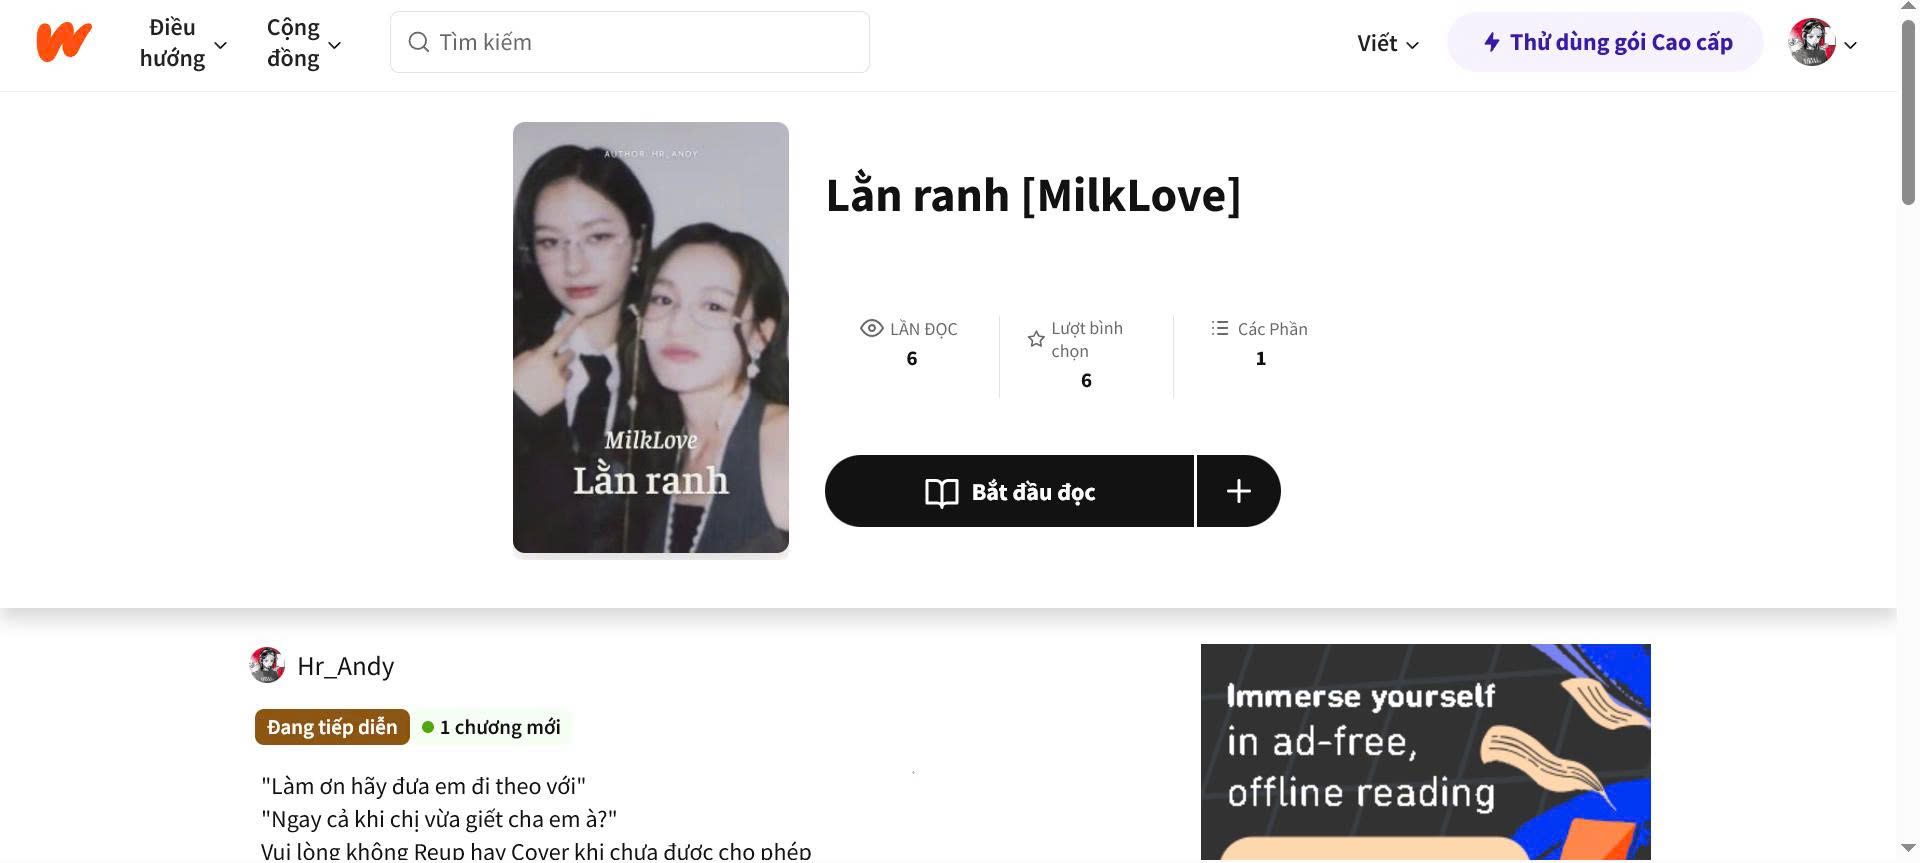Click the Lằn ranh book cover thumbnail
This screenshot has width=1920, height=863.
(x=651, y=338)
